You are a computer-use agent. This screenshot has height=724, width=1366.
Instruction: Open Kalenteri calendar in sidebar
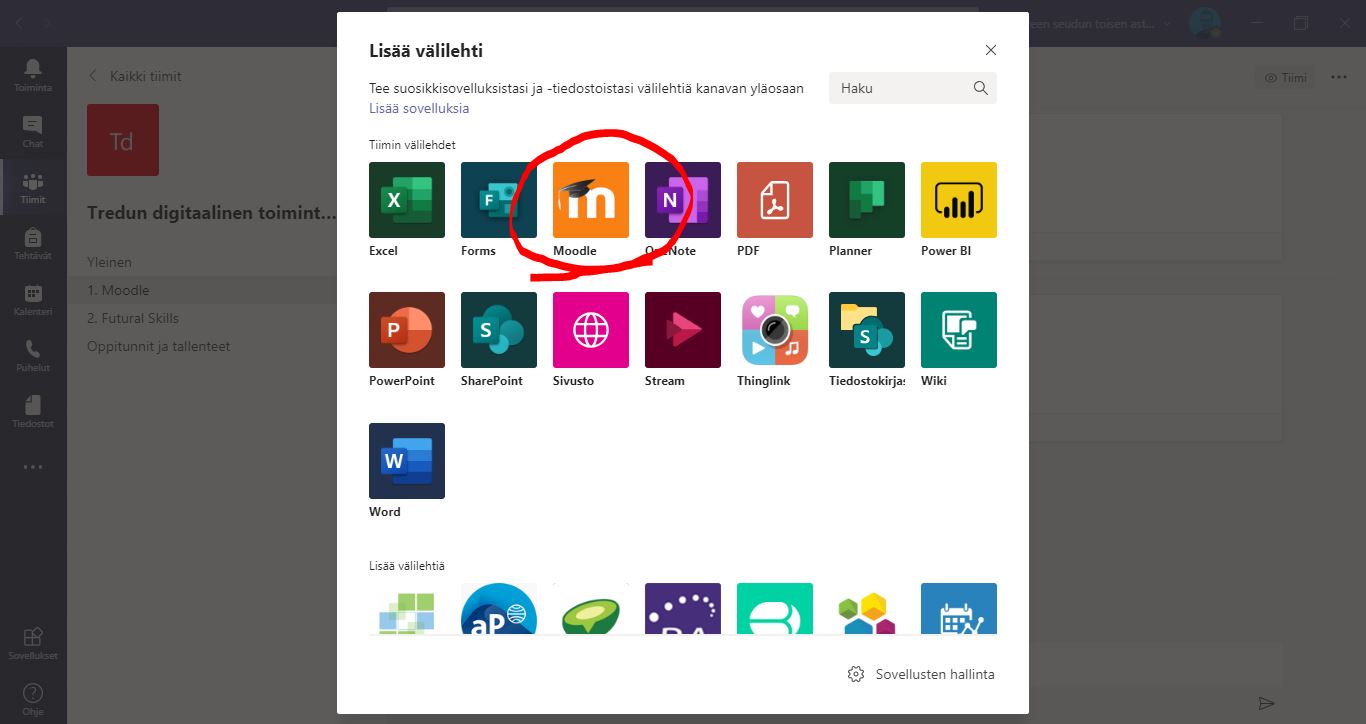pos(33,299)
